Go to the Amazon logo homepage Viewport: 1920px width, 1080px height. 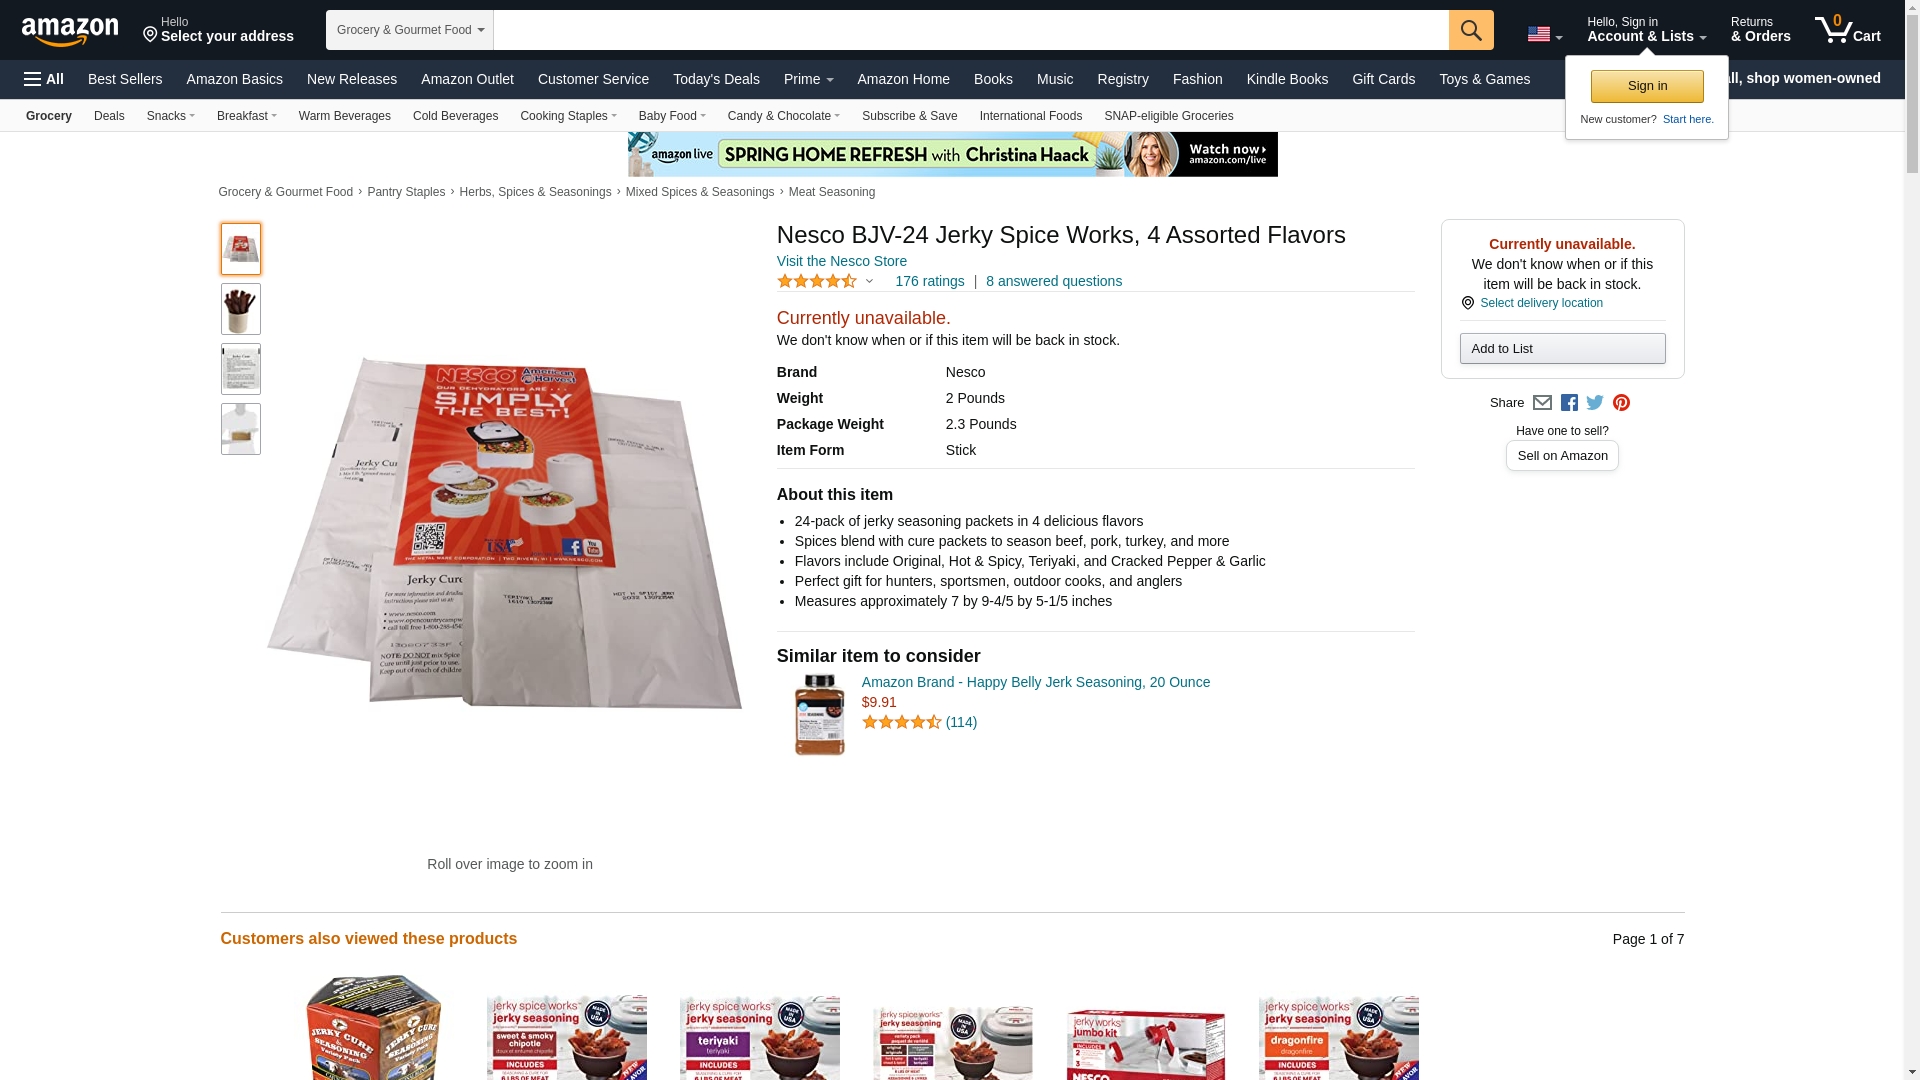(70, 31)
